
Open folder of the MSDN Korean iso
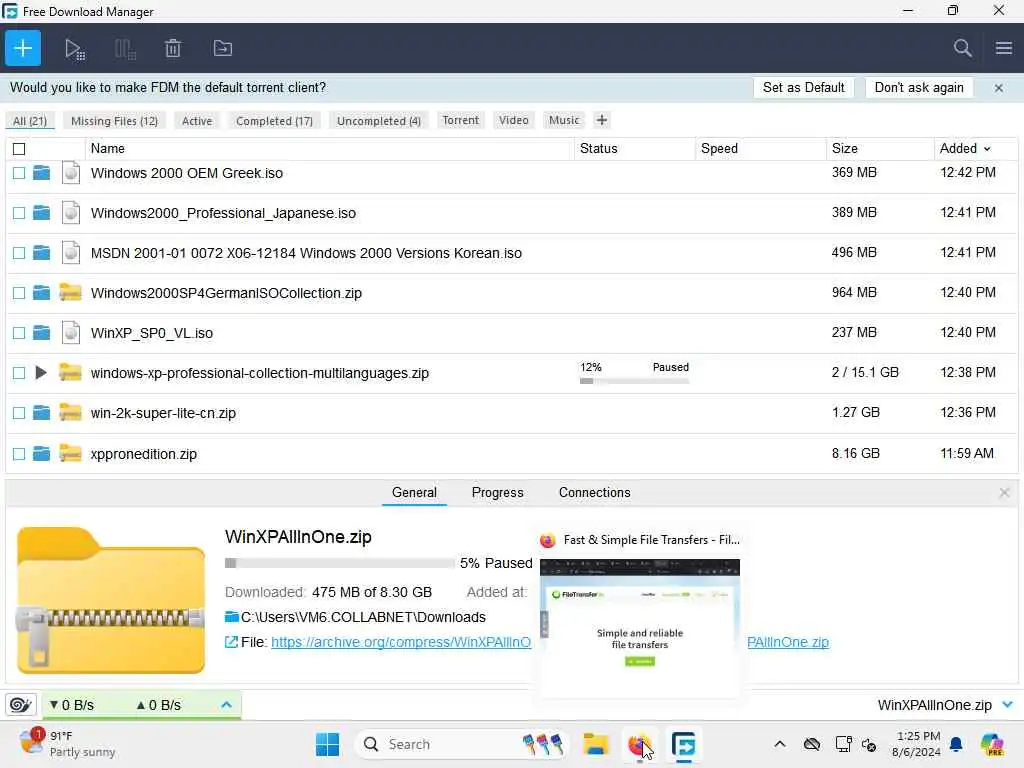[x=41, y=253]
